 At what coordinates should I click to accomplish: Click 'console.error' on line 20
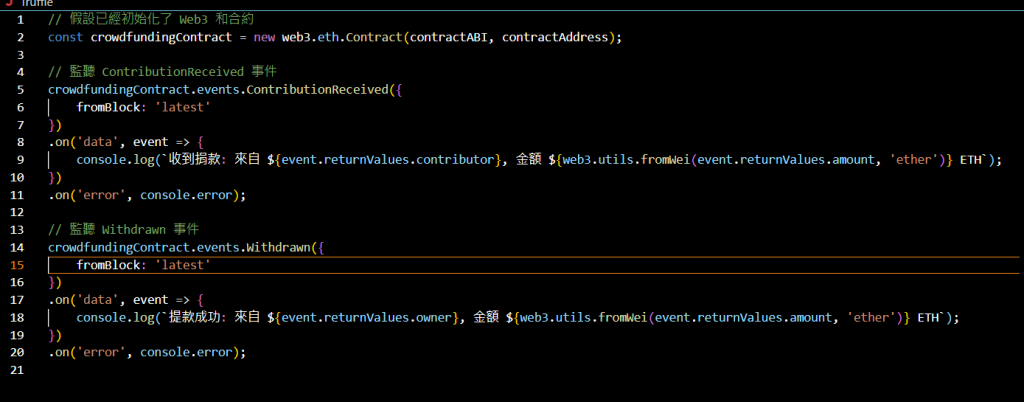[186, 352]
